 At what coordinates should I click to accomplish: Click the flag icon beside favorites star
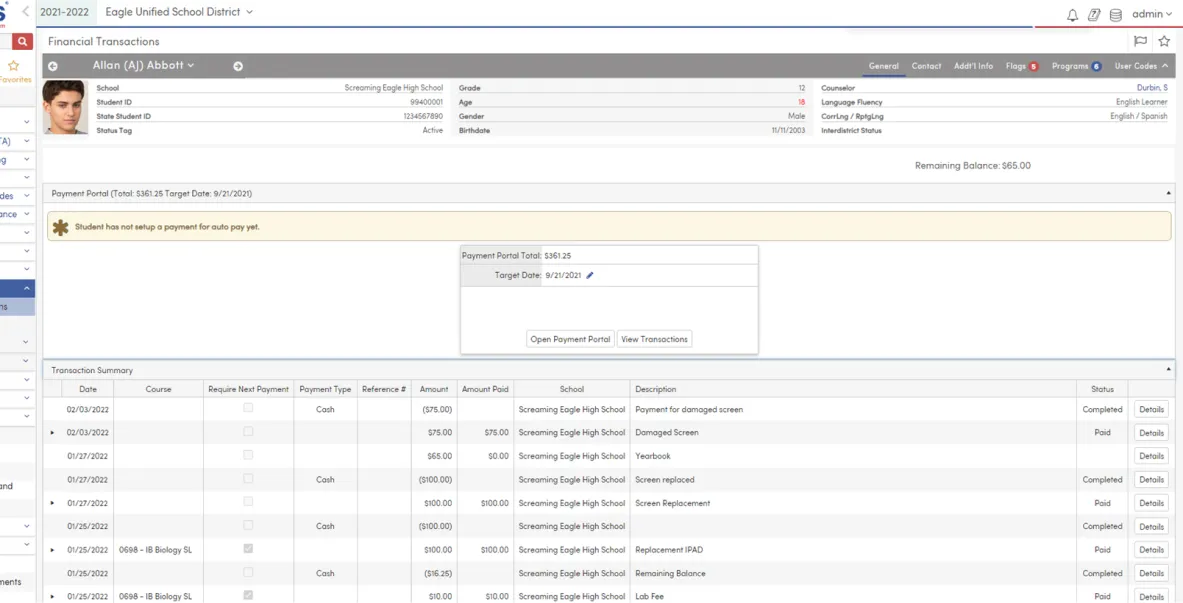(x=1140, y=42)
